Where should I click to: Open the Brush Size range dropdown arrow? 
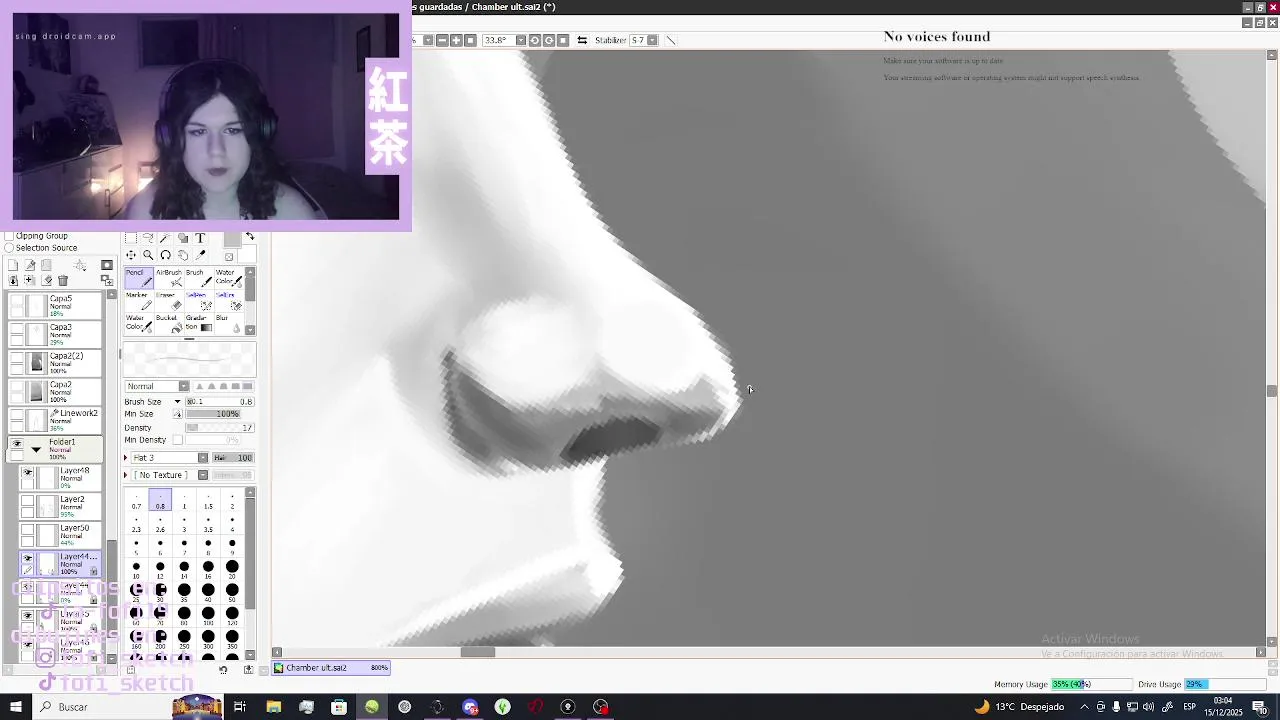point(177,402)
